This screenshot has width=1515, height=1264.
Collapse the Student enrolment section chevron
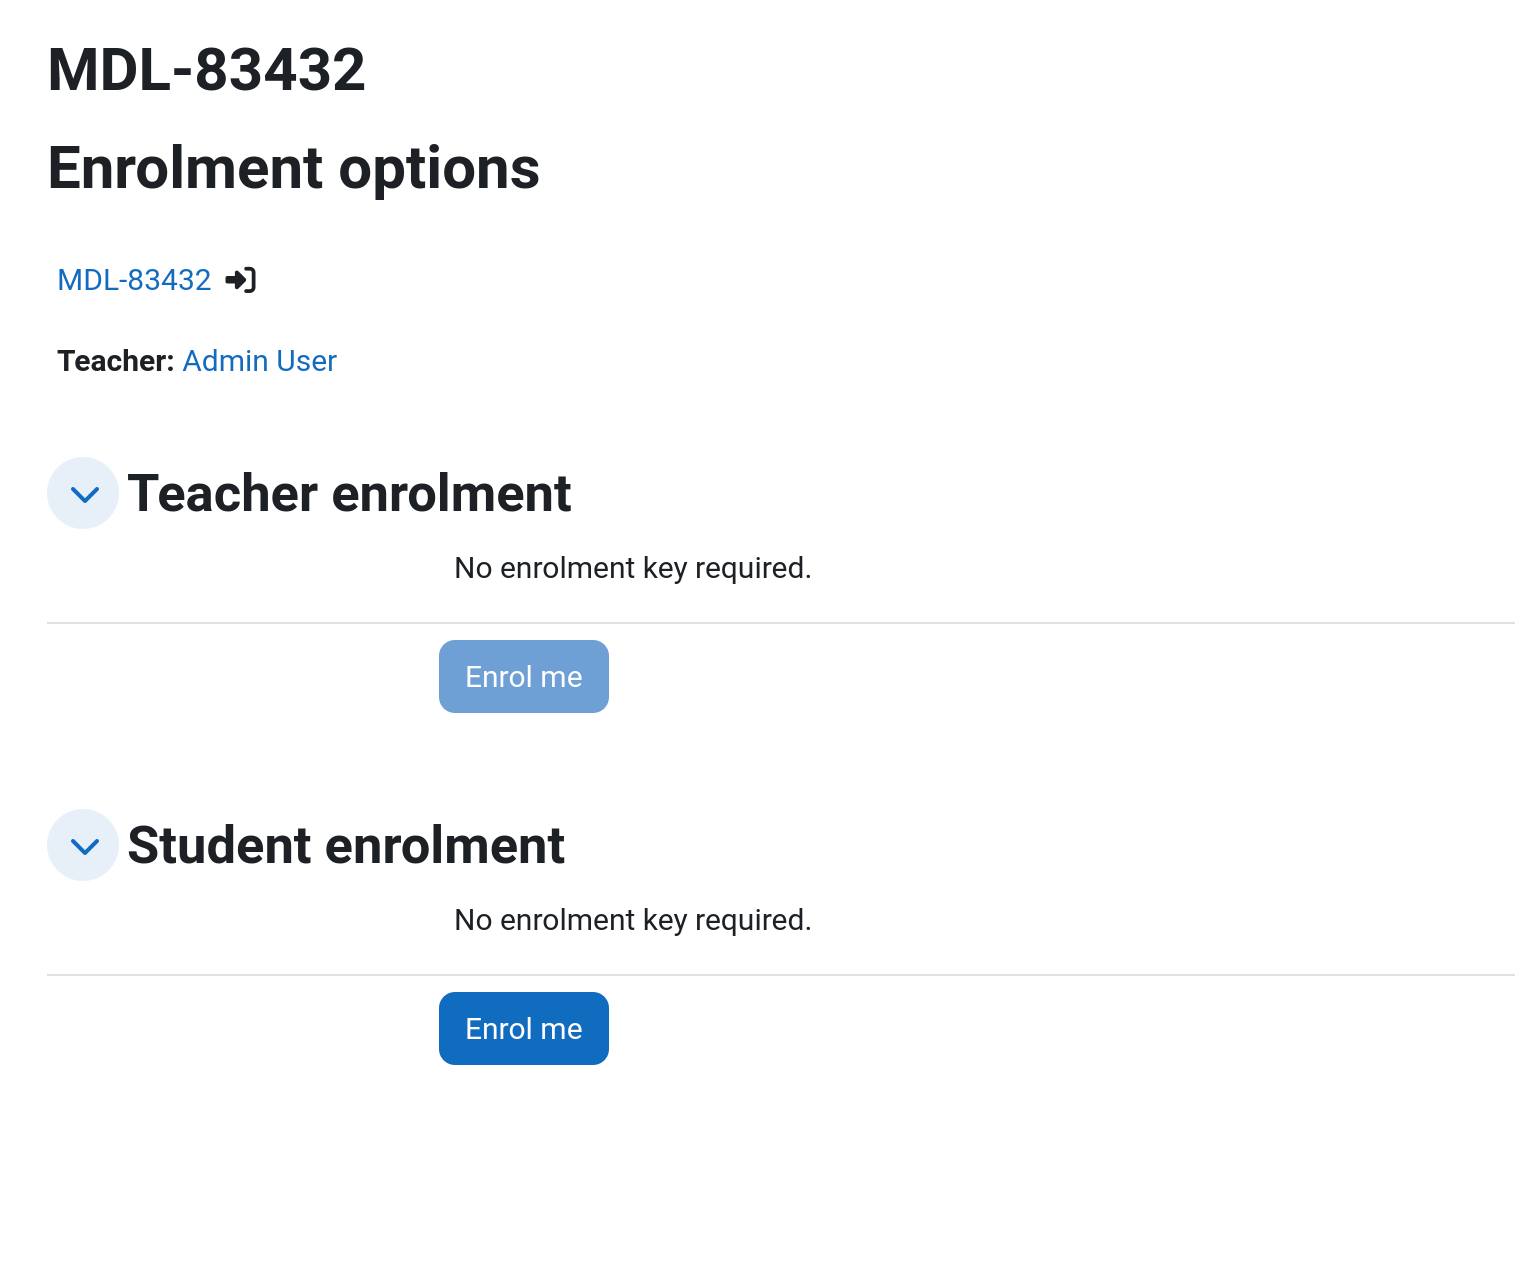coord(83,845)
